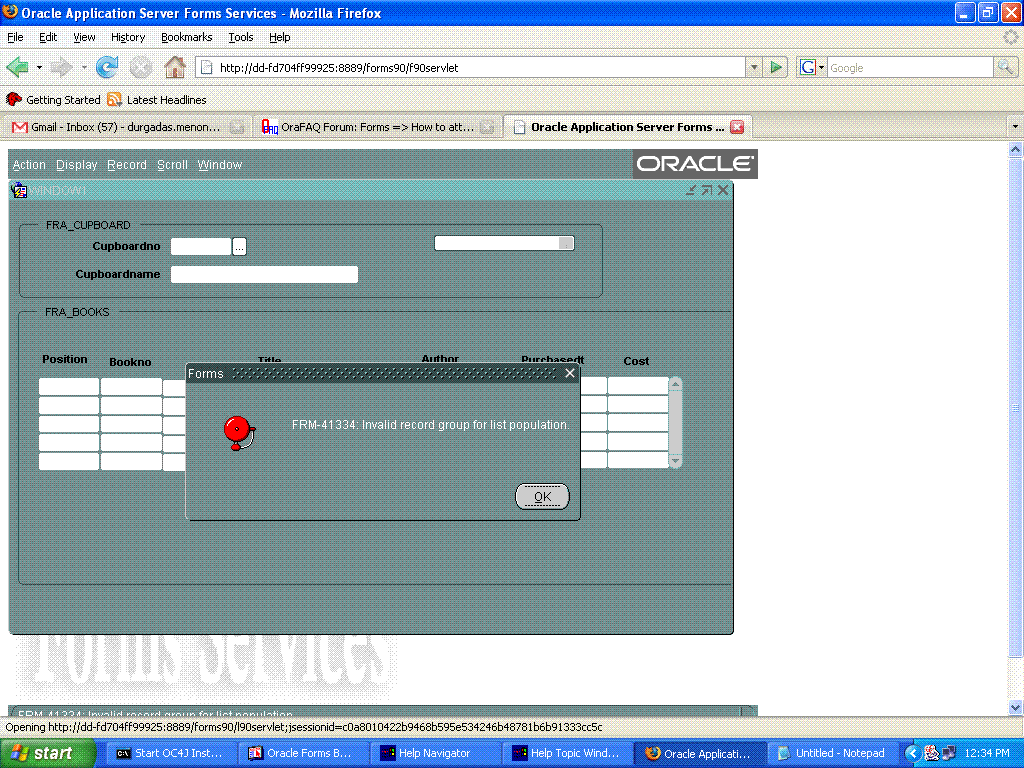The image size is (1024, 768).
Task: Switch to Untitled - Notepad taskbar item
Action: [x=832, y=753]
